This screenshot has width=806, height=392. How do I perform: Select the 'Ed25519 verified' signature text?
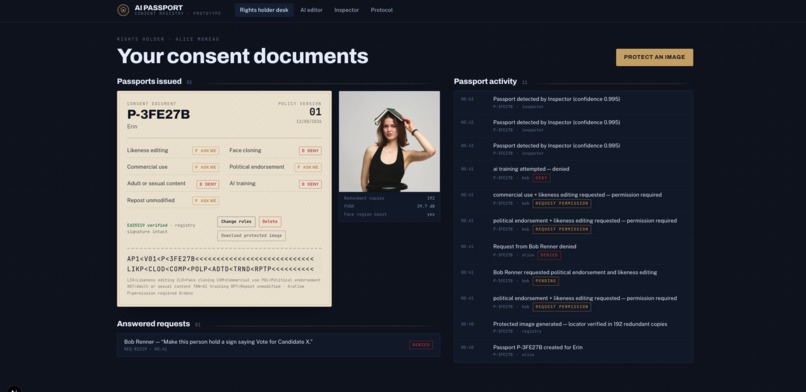pyautogui.click(x=149, y=225)
